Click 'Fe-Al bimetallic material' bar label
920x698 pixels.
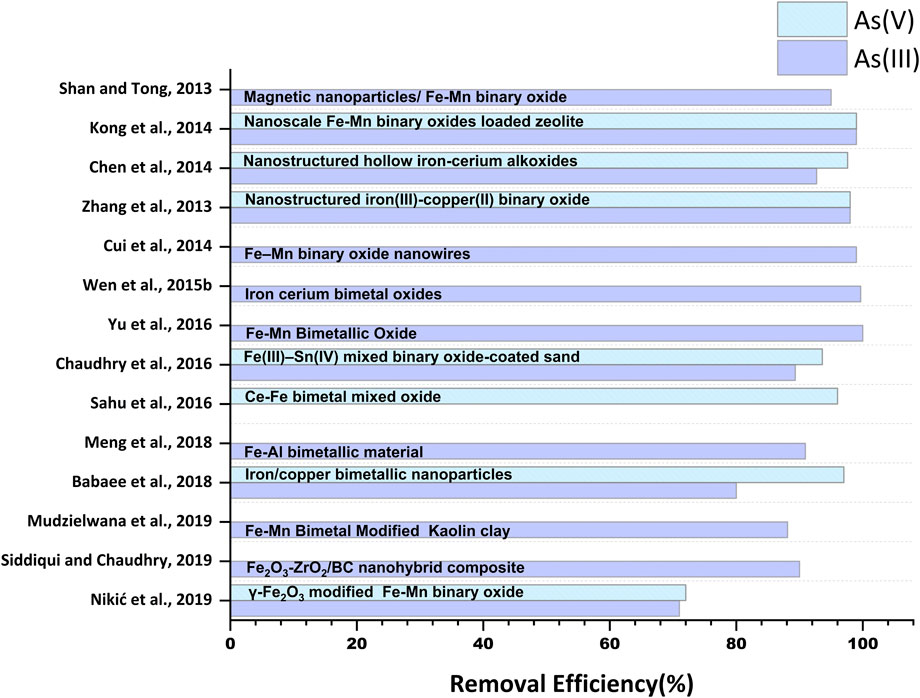pyautogui.click(x=334, y=452)
